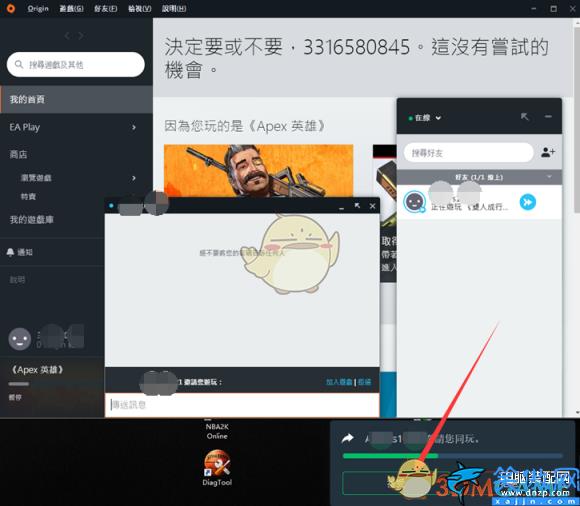The width and height of the screenshot is (580, 506).
Task: Focus the 搜尋遊戲及其他 search field
Action: pyautogui.click(x=75, y=64)
